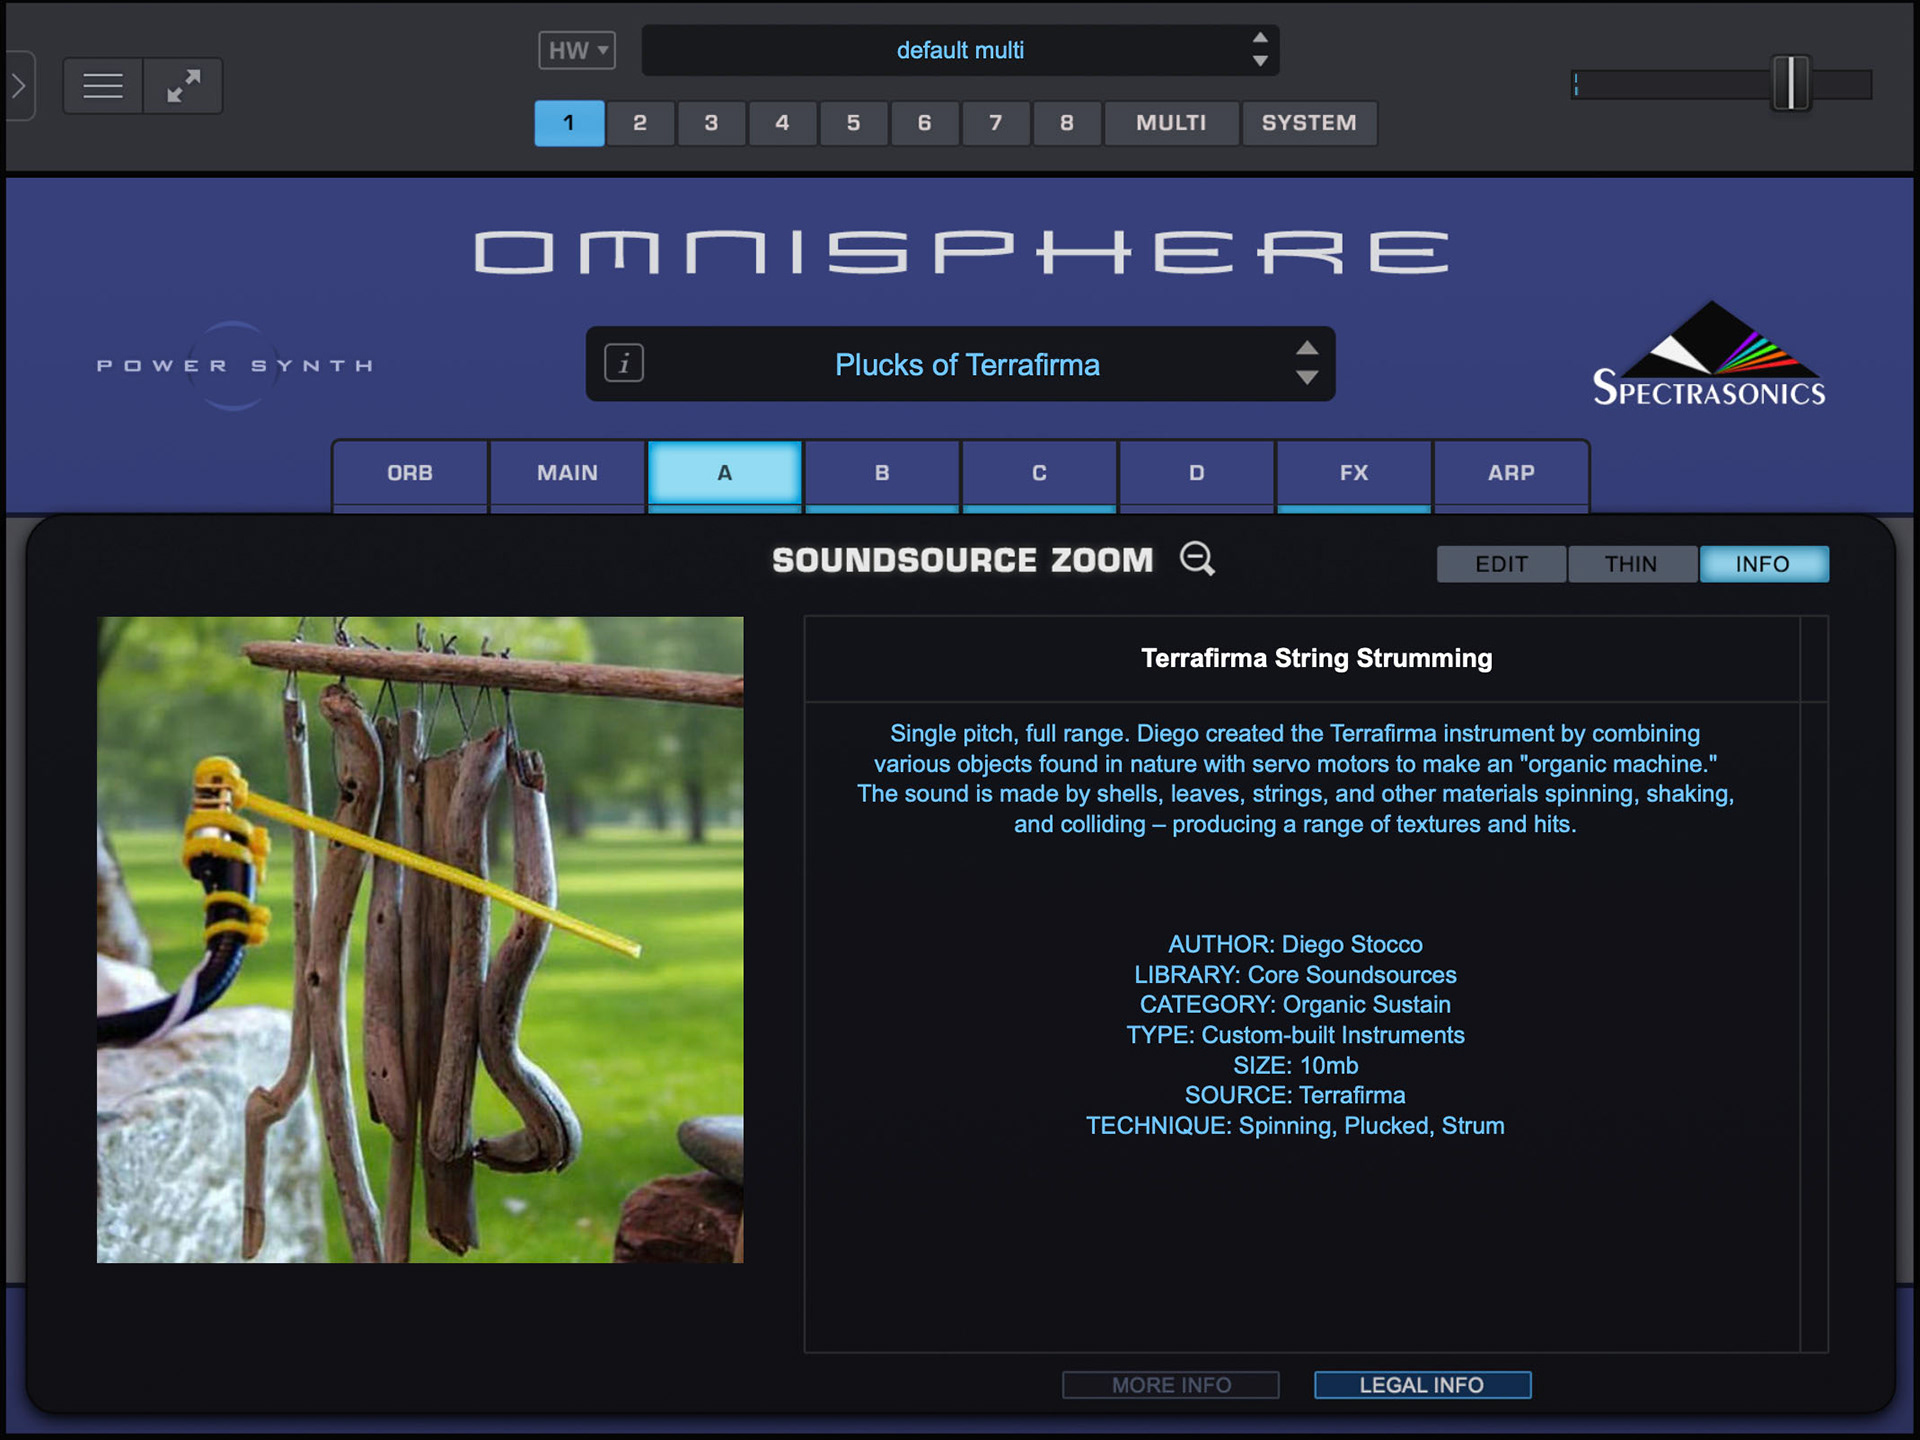Viewport: 1920px width, 1440px height.
Task: Enable the EDIT view mode
Action: pyautogui.click(x=1501, y=564)
